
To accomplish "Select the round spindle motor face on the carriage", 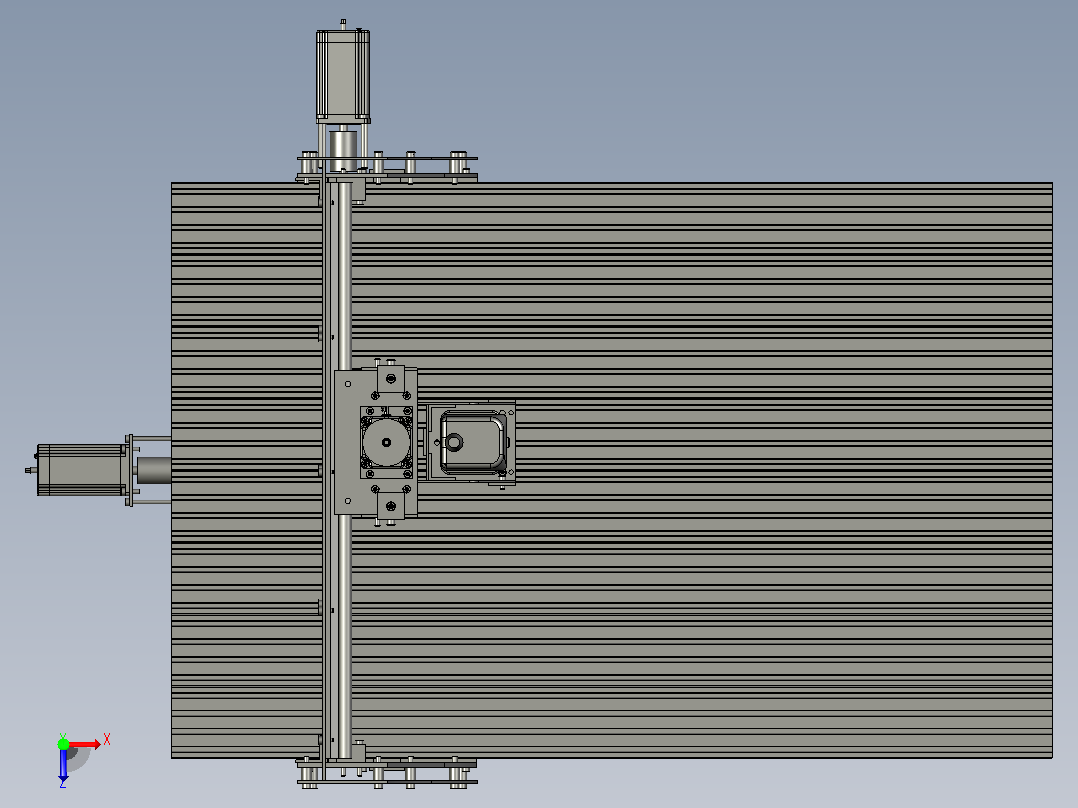I will tap(386, 442).
